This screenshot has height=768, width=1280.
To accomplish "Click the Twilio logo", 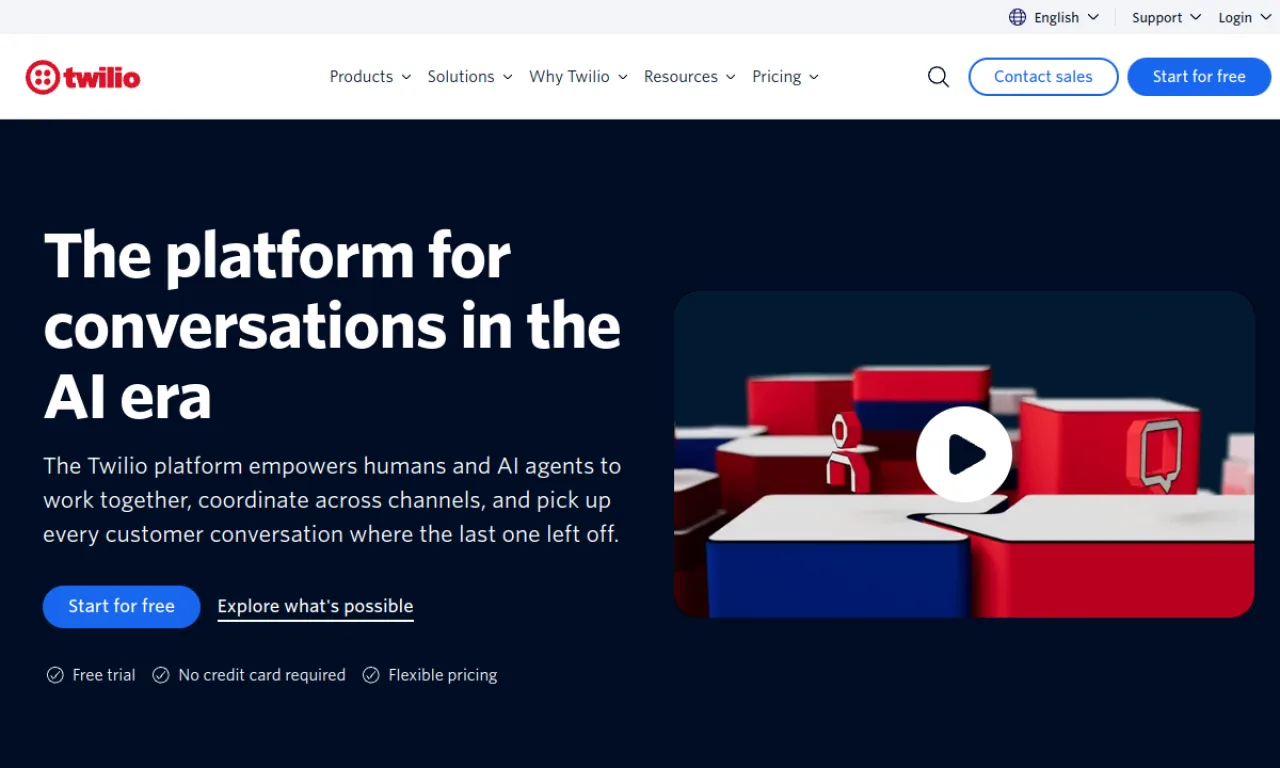I will [x=83, y=77].
